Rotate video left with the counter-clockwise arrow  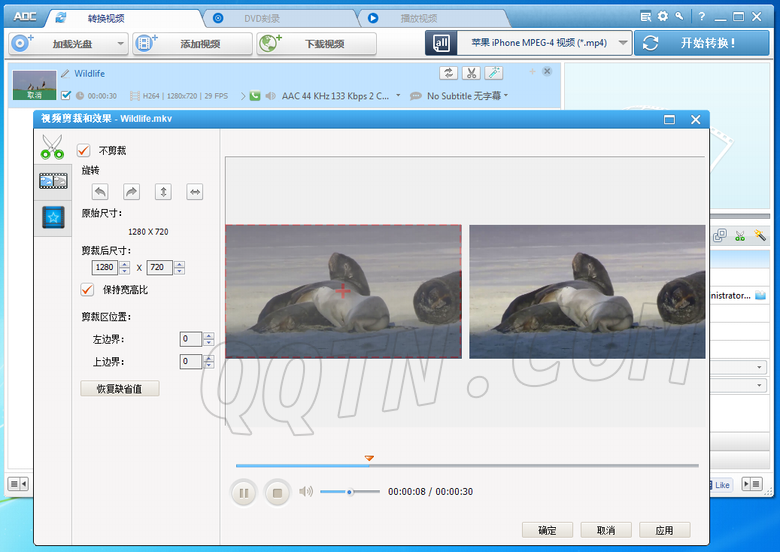(x=100, y=191)
